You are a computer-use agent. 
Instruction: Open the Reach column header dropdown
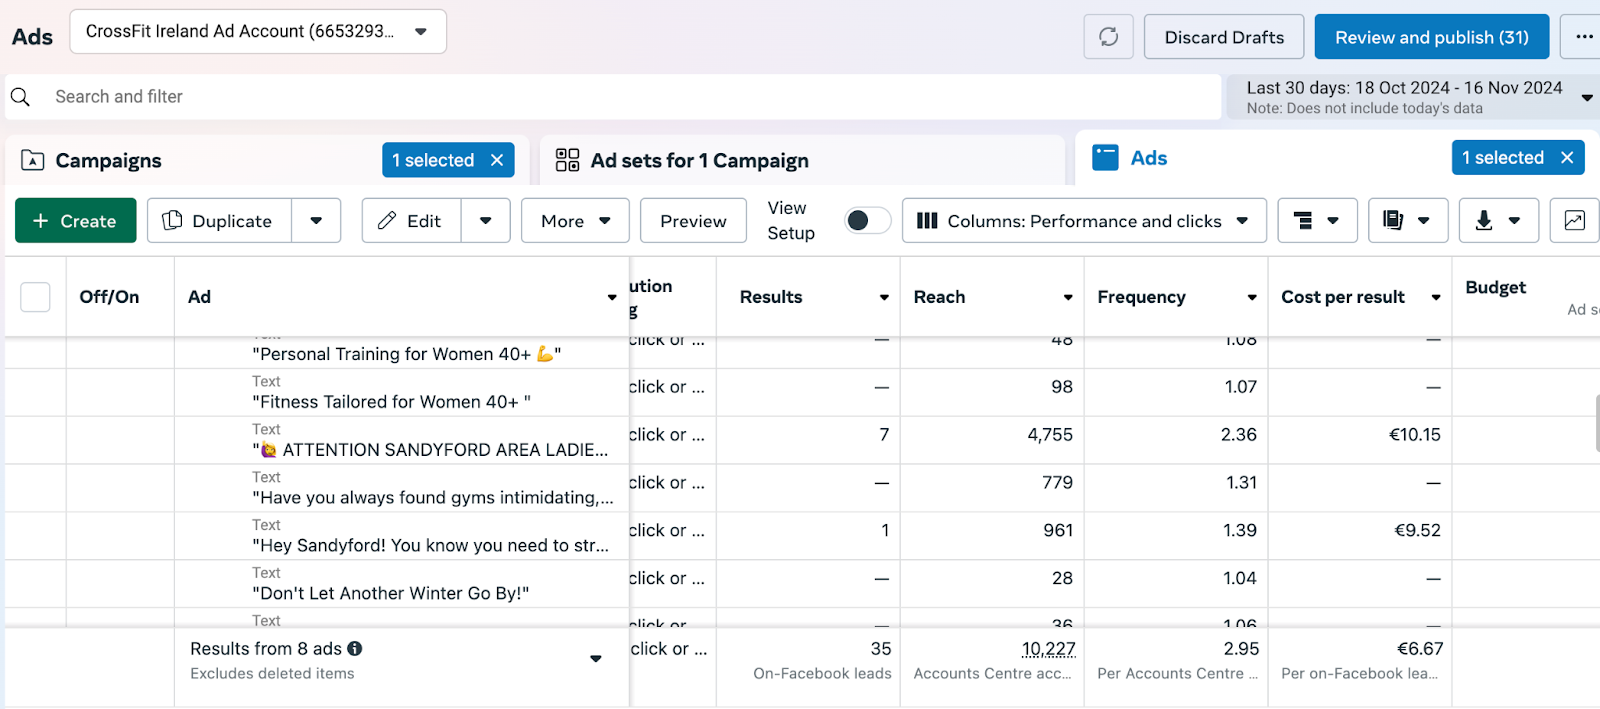click(x=1068, y=298)
